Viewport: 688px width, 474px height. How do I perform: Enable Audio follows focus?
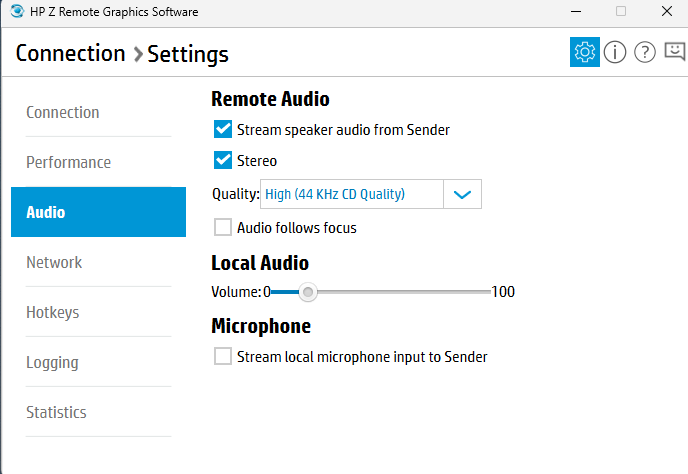(223, 227)
